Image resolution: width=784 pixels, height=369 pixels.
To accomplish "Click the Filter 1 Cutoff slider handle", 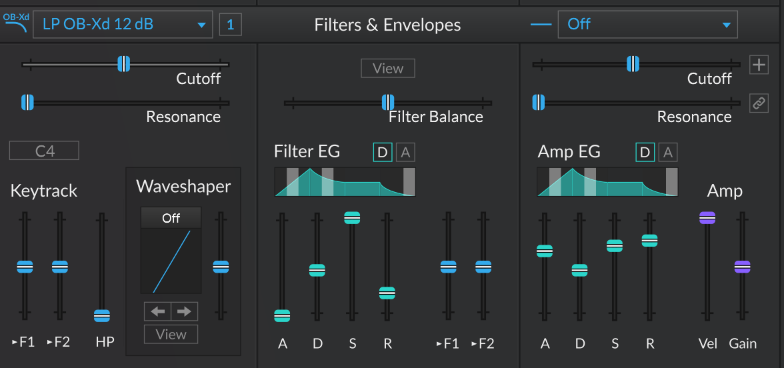I will (x=124, y=64).
